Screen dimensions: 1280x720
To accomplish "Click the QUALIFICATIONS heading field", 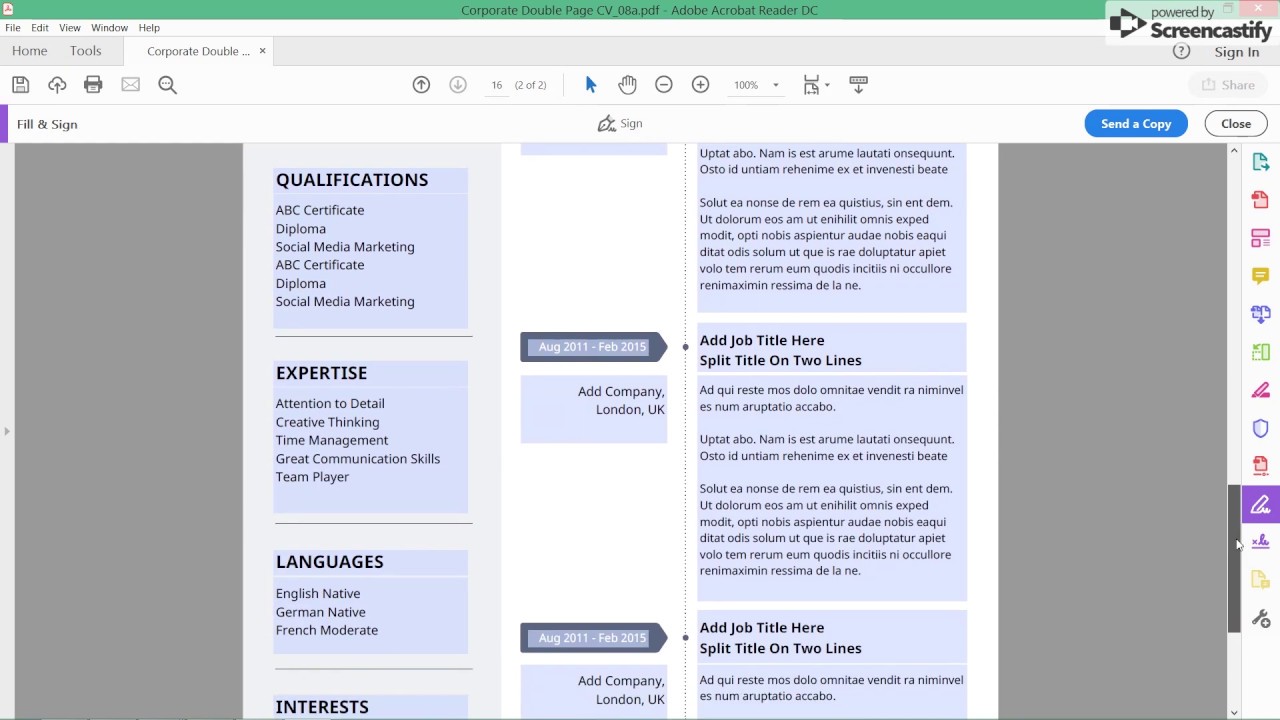I will tap(370, 180).
